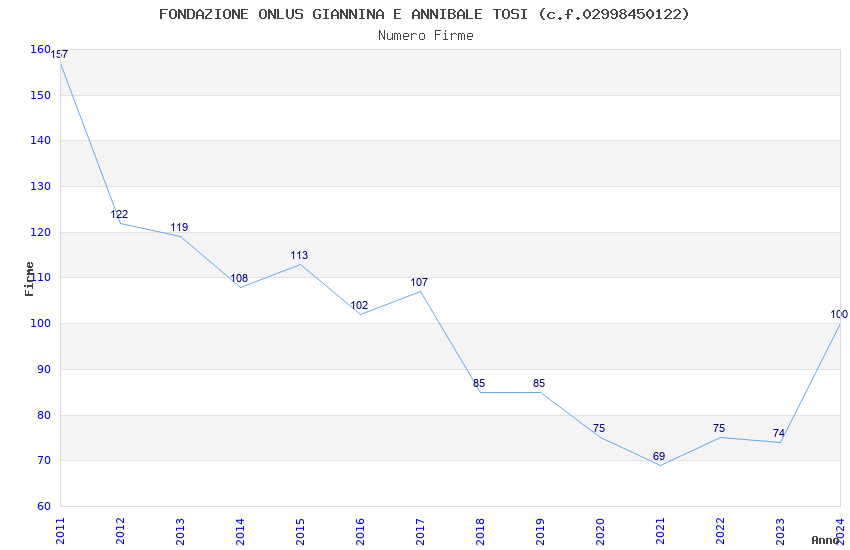Click the x-axis year 2016
Viewport: 850px width, 550px height.
[360, 531]
